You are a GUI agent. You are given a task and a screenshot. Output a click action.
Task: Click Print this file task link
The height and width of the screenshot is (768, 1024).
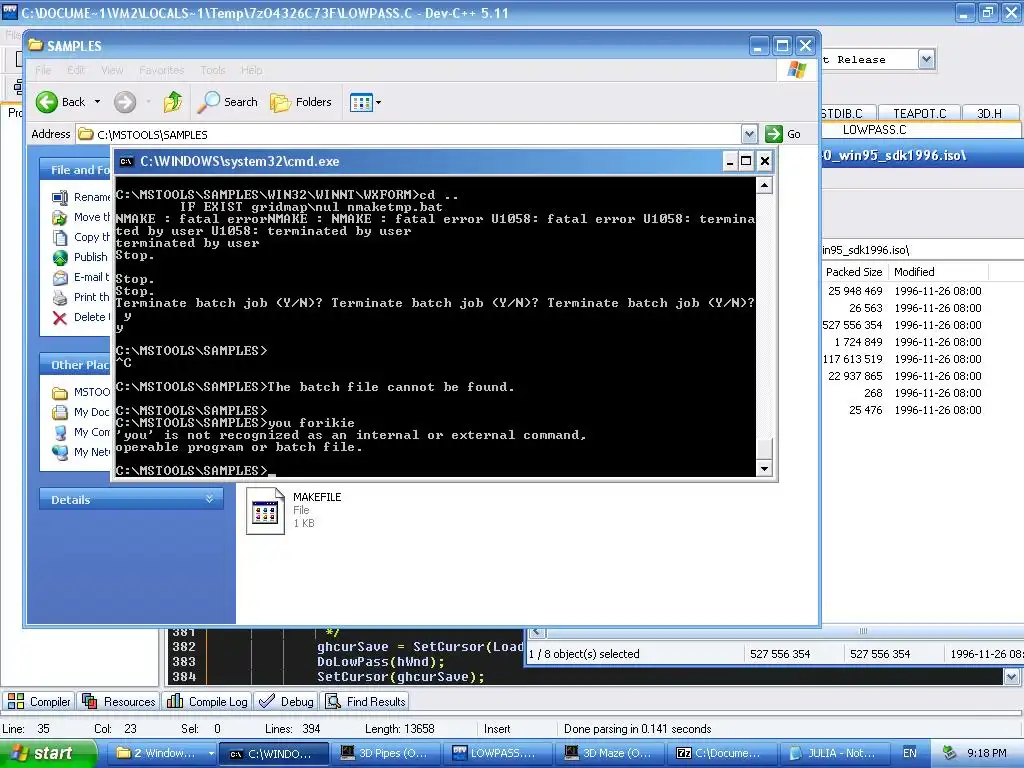click(81, 297)
